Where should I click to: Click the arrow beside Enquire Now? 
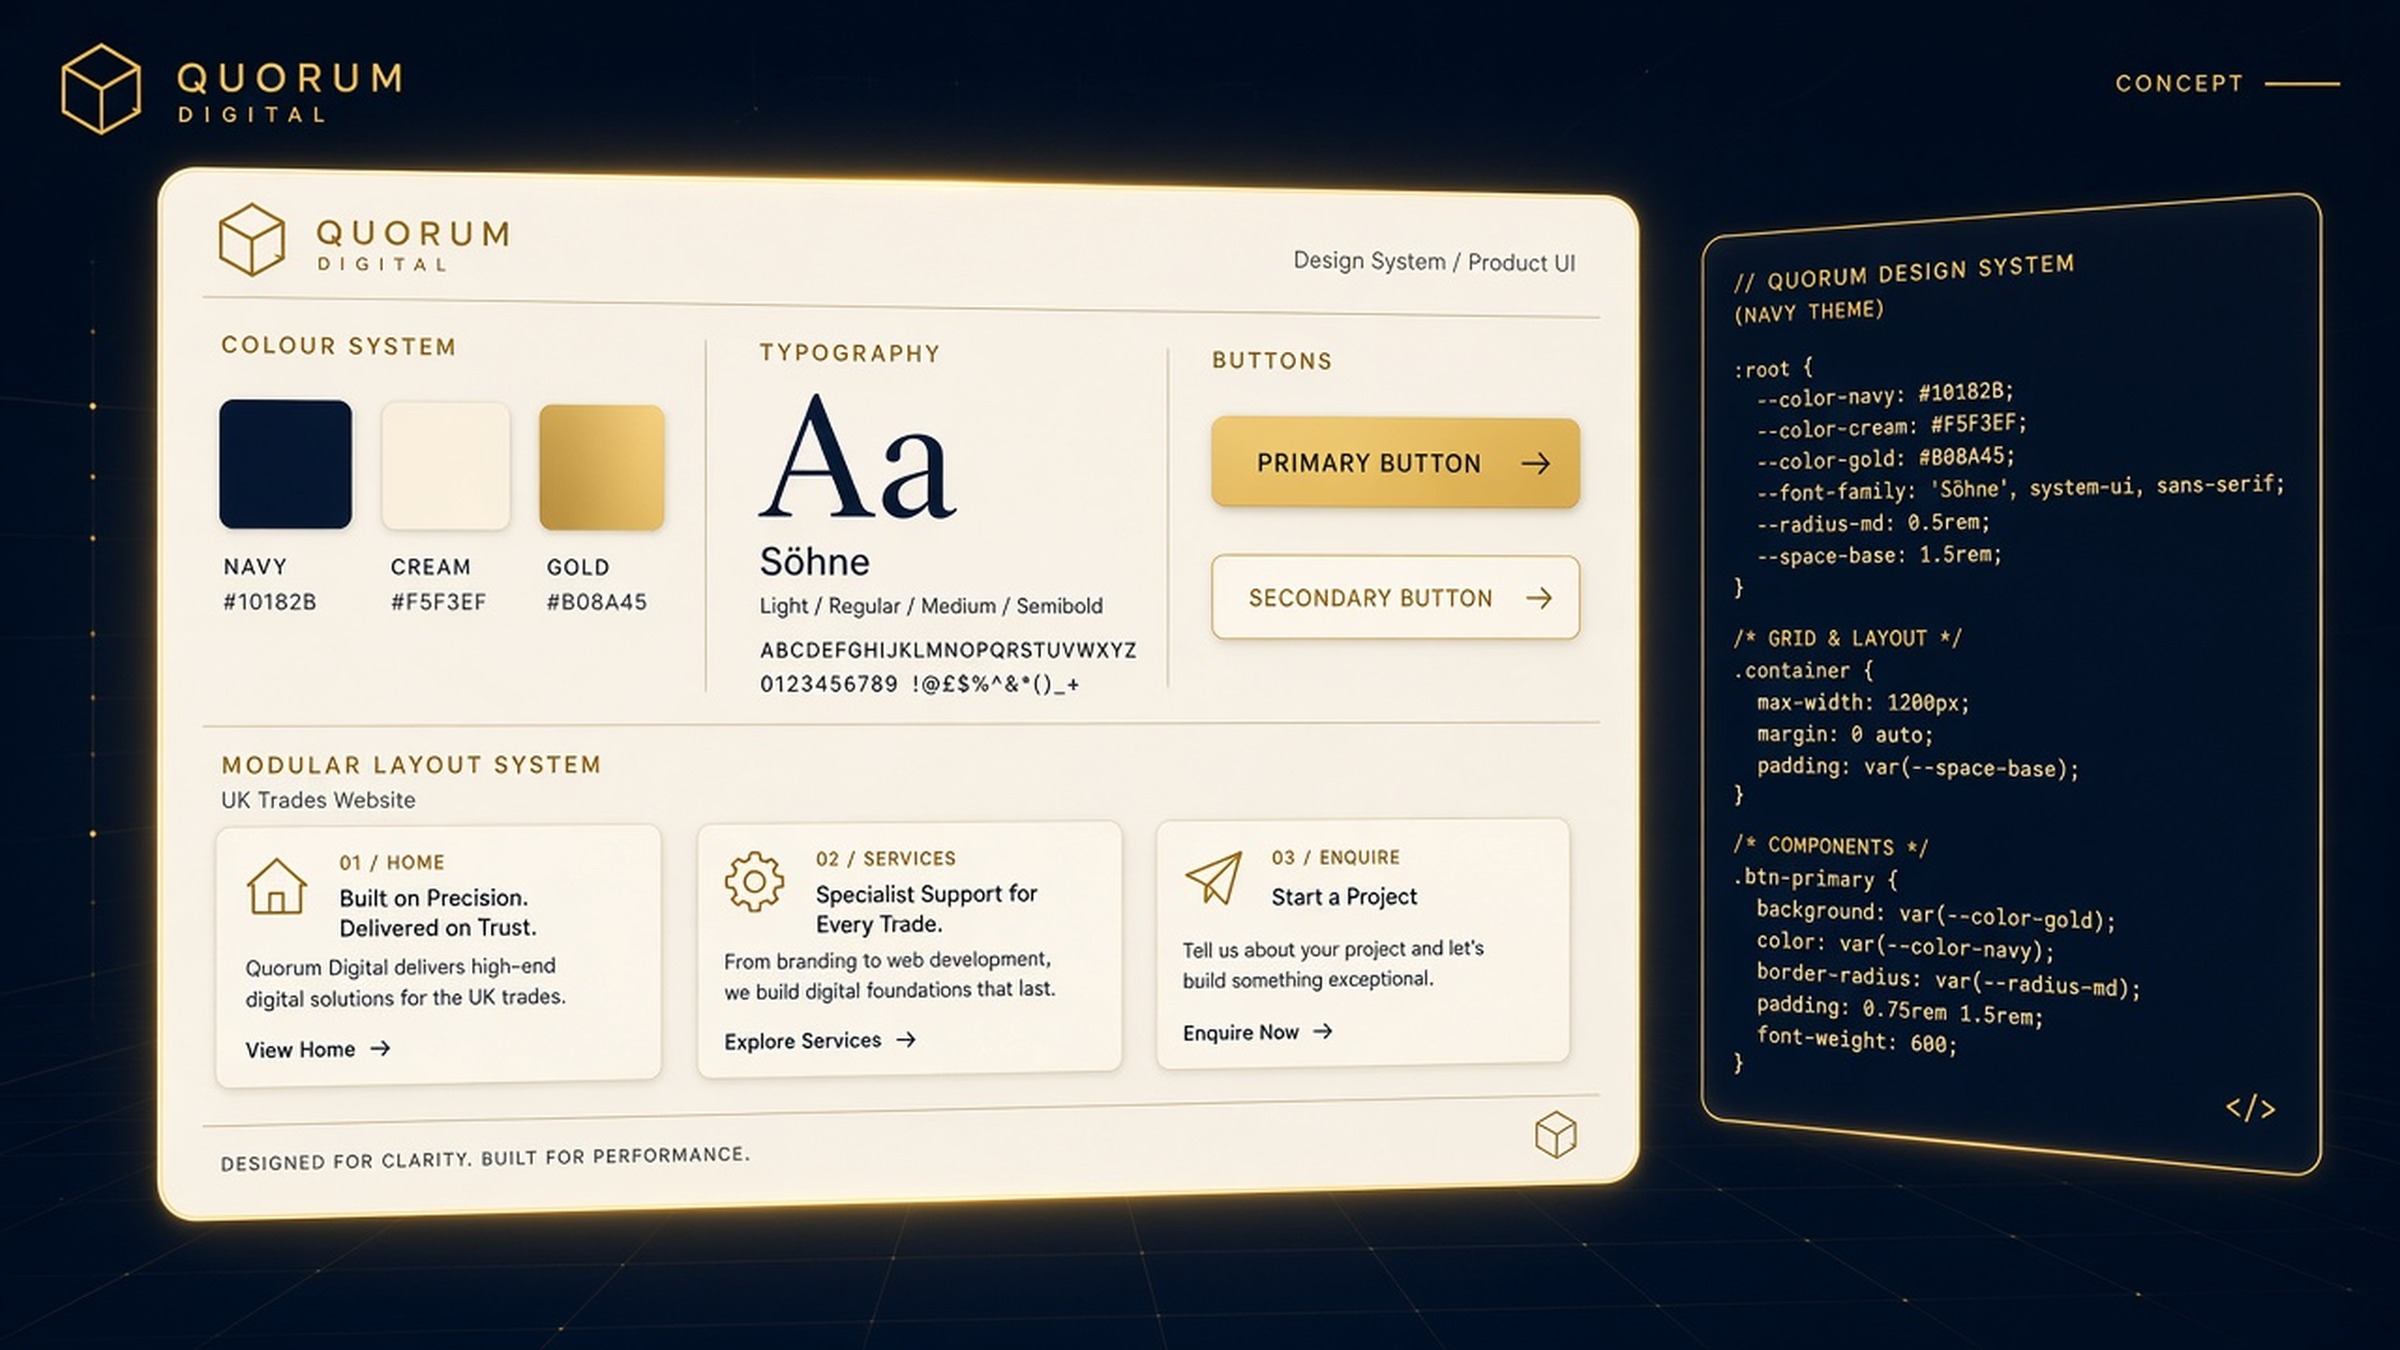click(1323, 1031)
